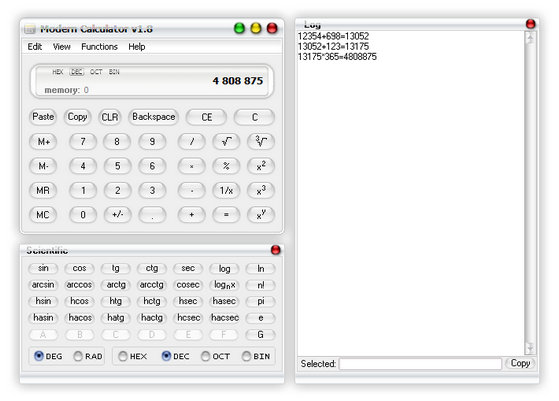
Task: Click the calculator title bar icon
Action: [x=30, y=29]
